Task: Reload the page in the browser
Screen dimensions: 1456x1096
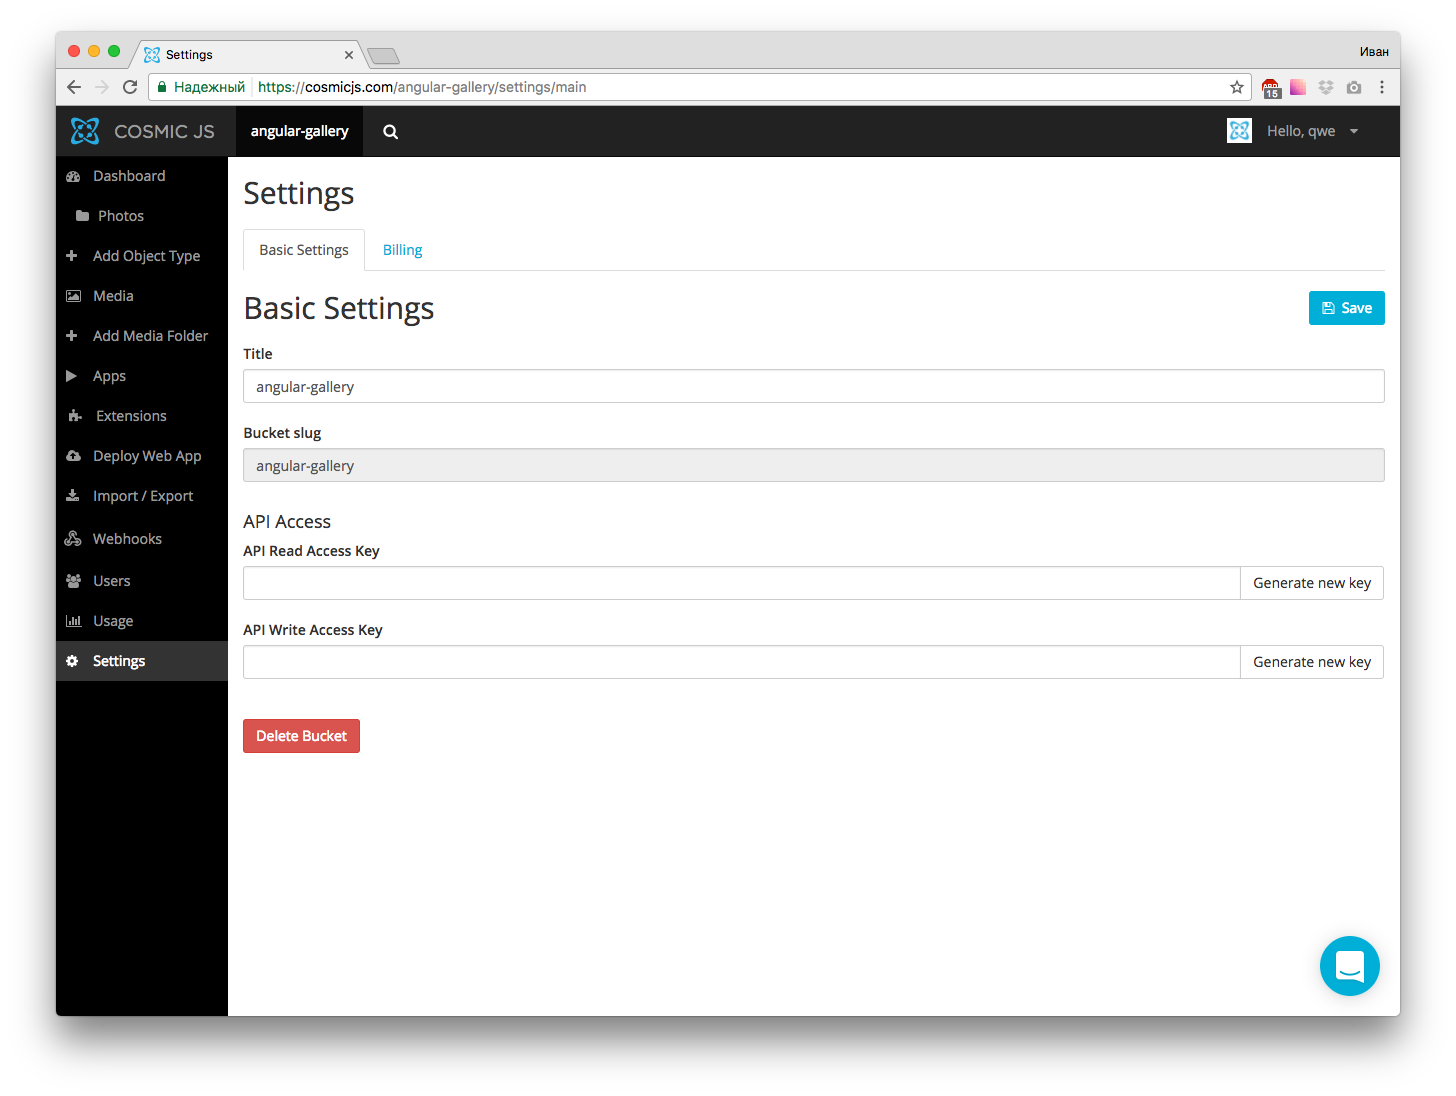Action: 130,87
